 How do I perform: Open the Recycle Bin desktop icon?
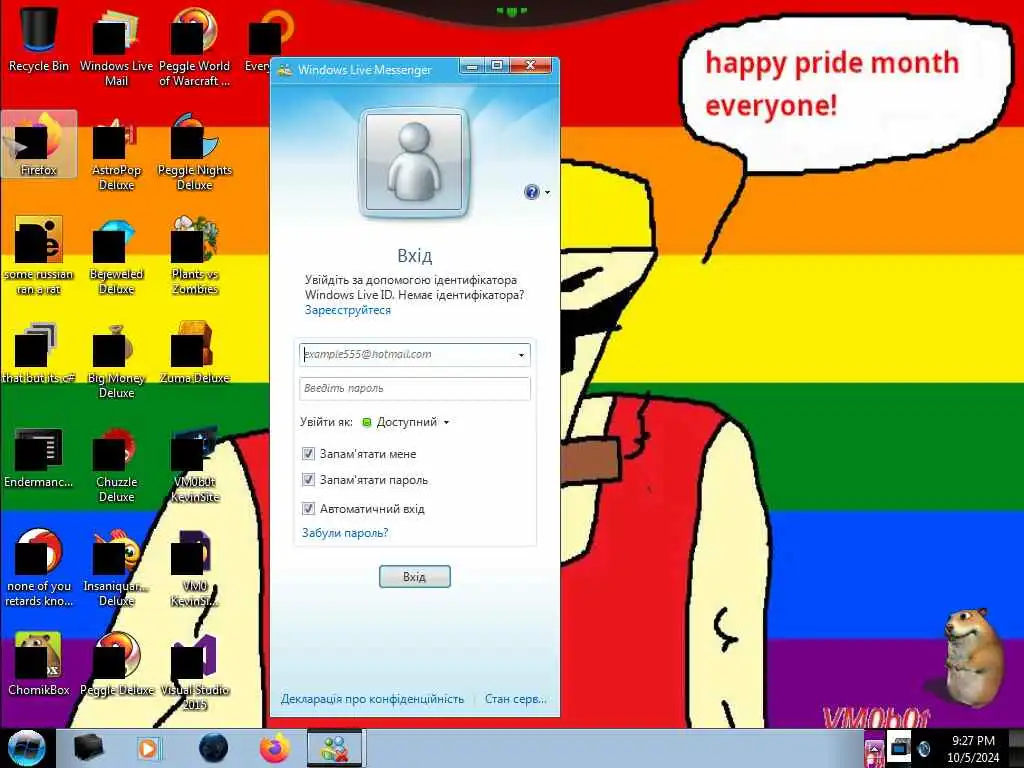39,39
